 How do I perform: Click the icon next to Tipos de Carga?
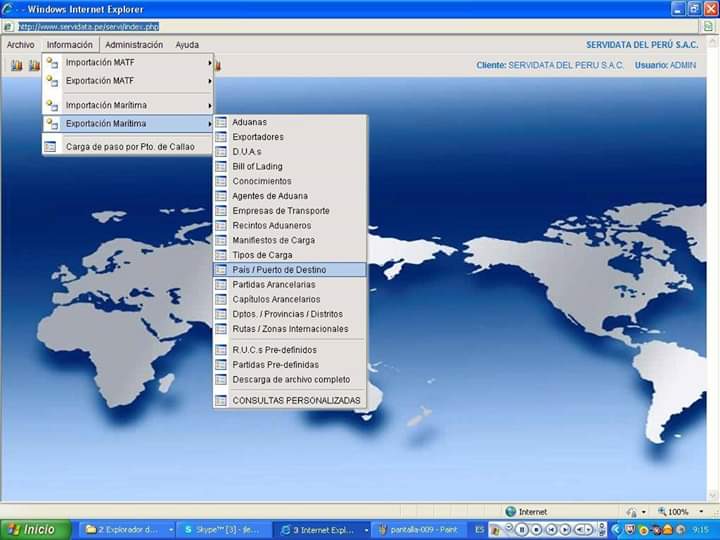pyautogui.click(x=221, y=255)
